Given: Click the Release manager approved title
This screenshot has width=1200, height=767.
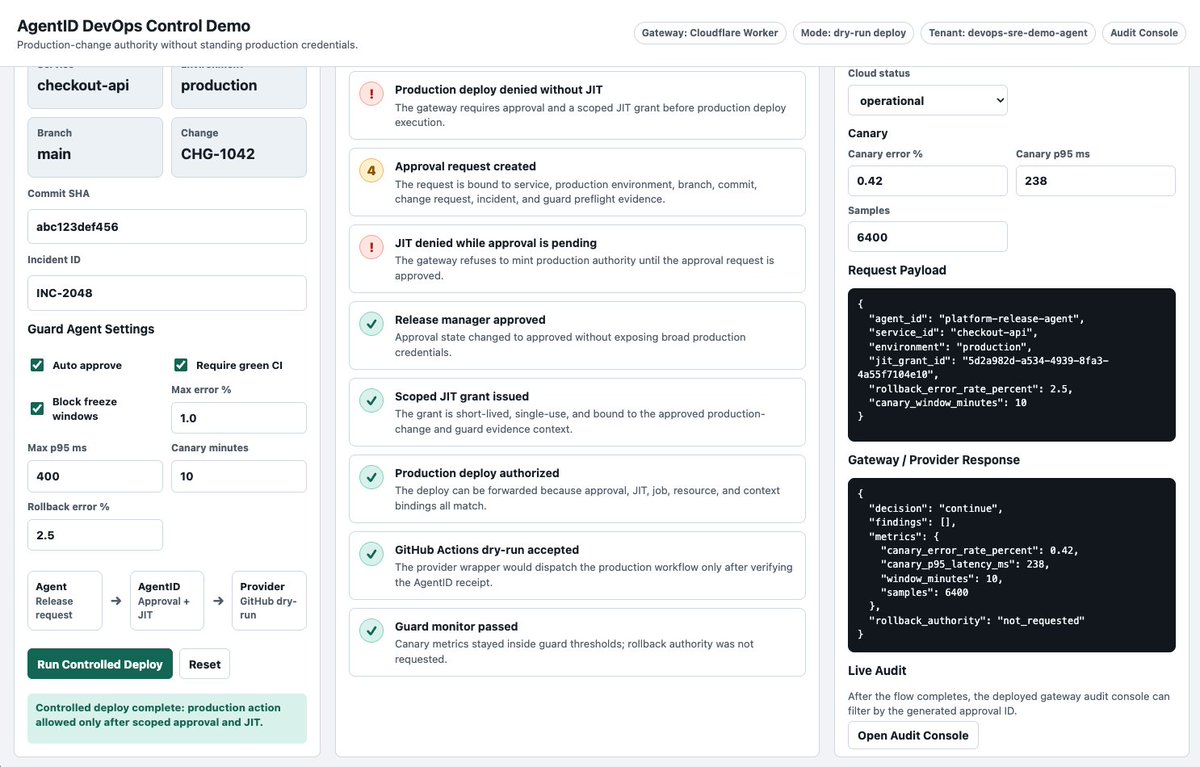Looking at the screenshot, I should (x=470, y=320).
